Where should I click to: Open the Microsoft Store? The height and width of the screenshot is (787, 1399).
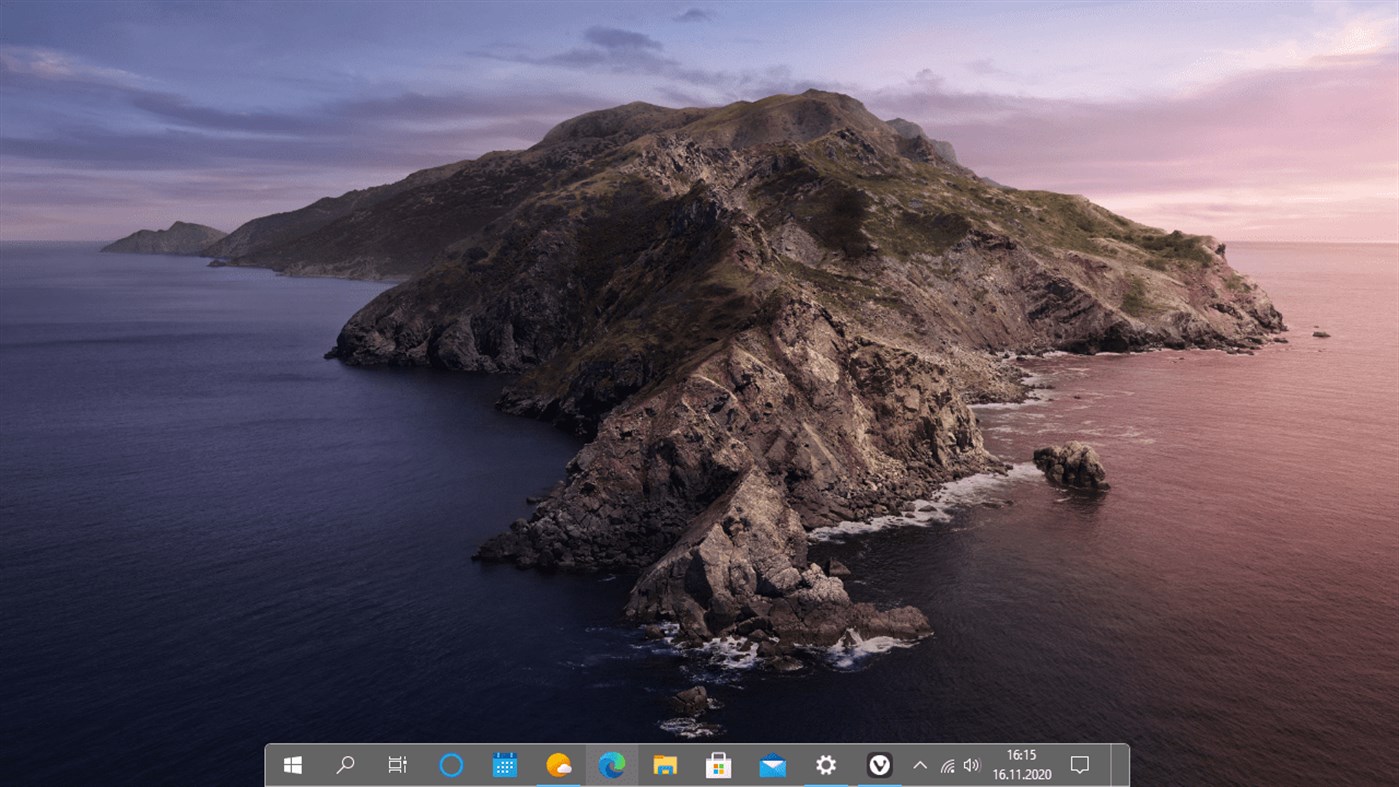718,765
